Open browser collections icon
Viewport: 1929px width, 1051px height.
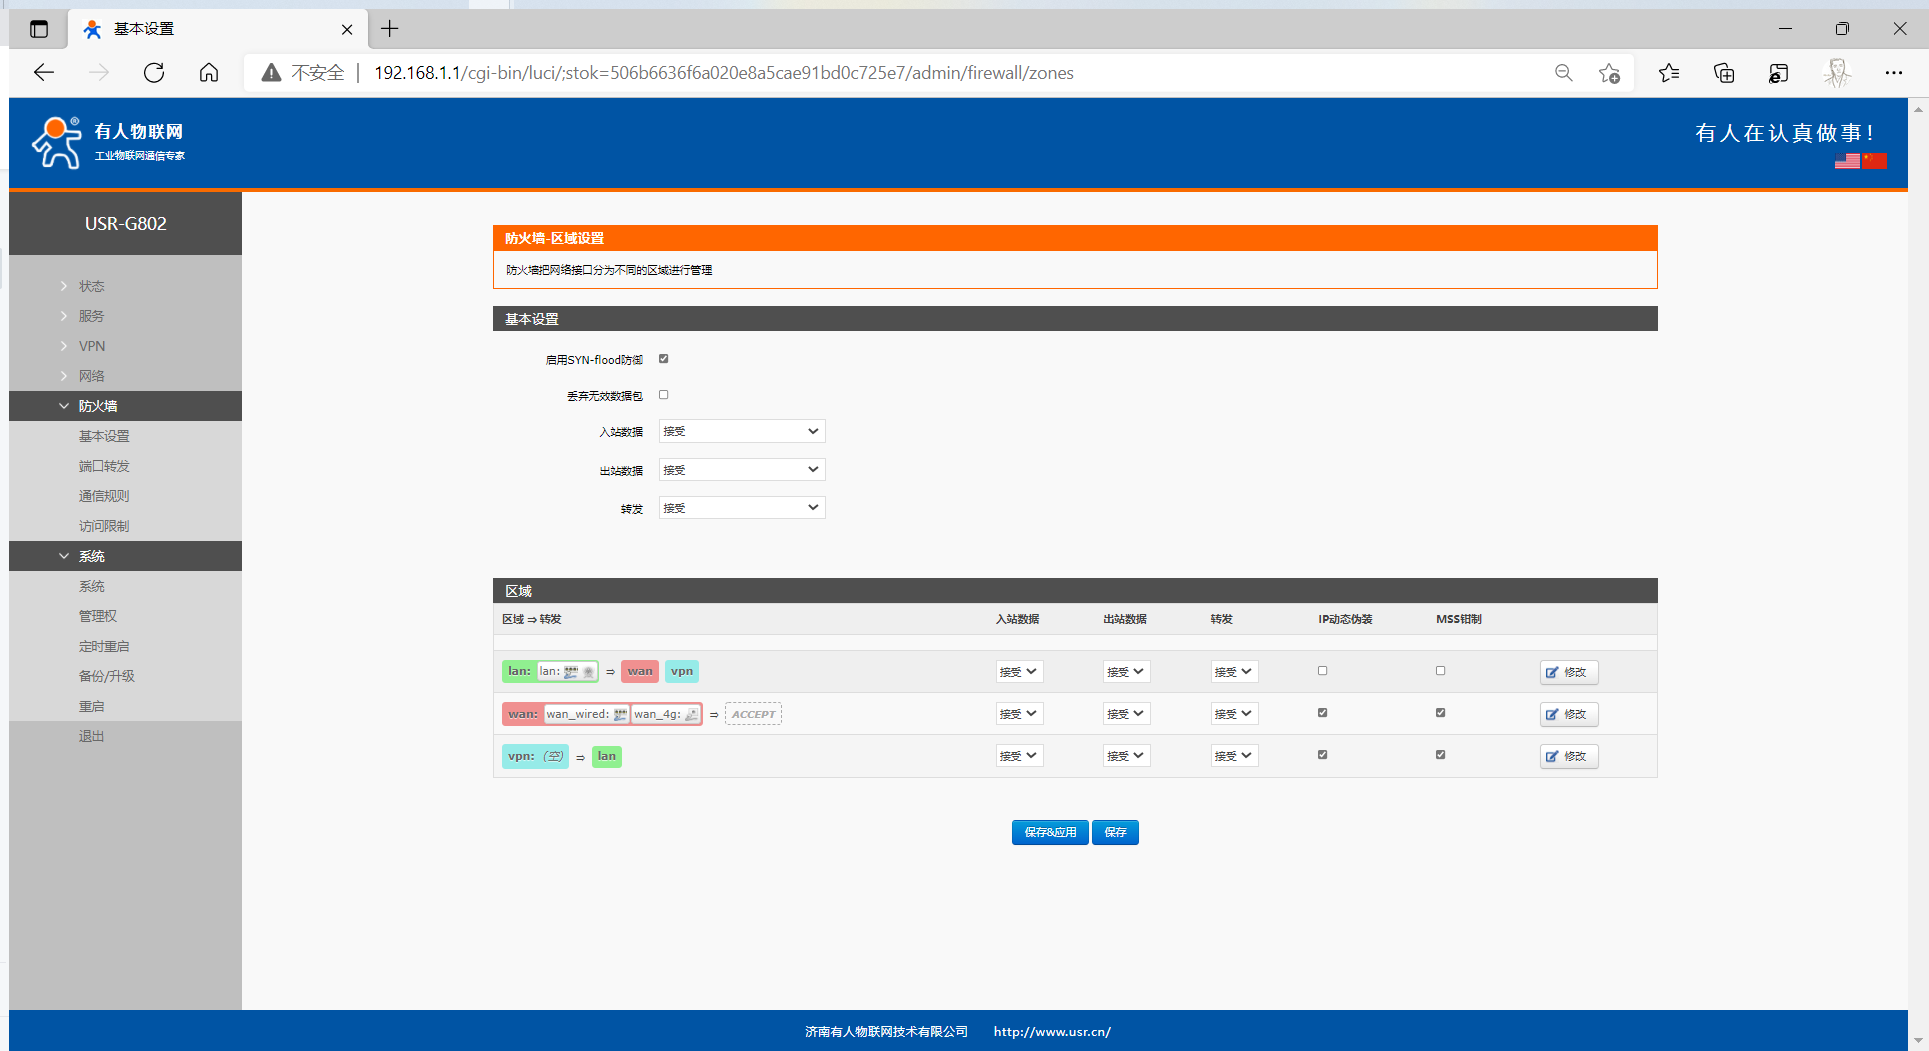[x=1724, y=73]
